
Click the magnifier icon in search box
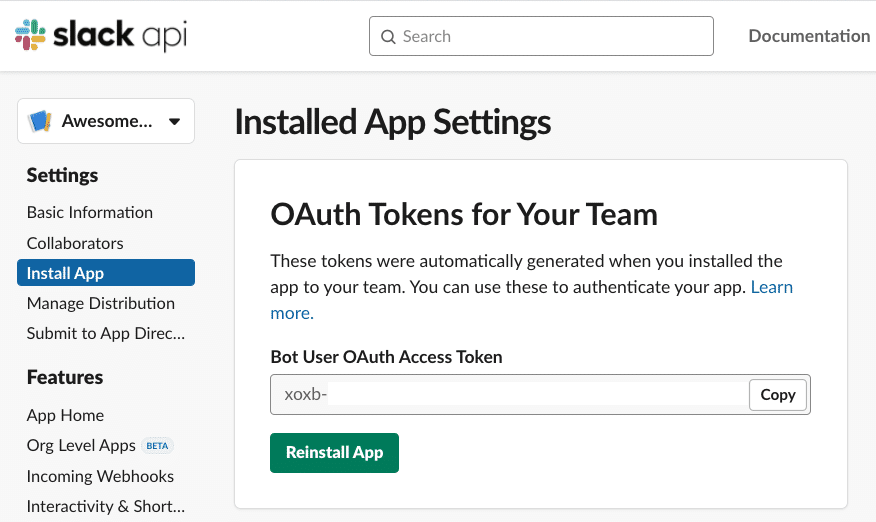[388, 37]
